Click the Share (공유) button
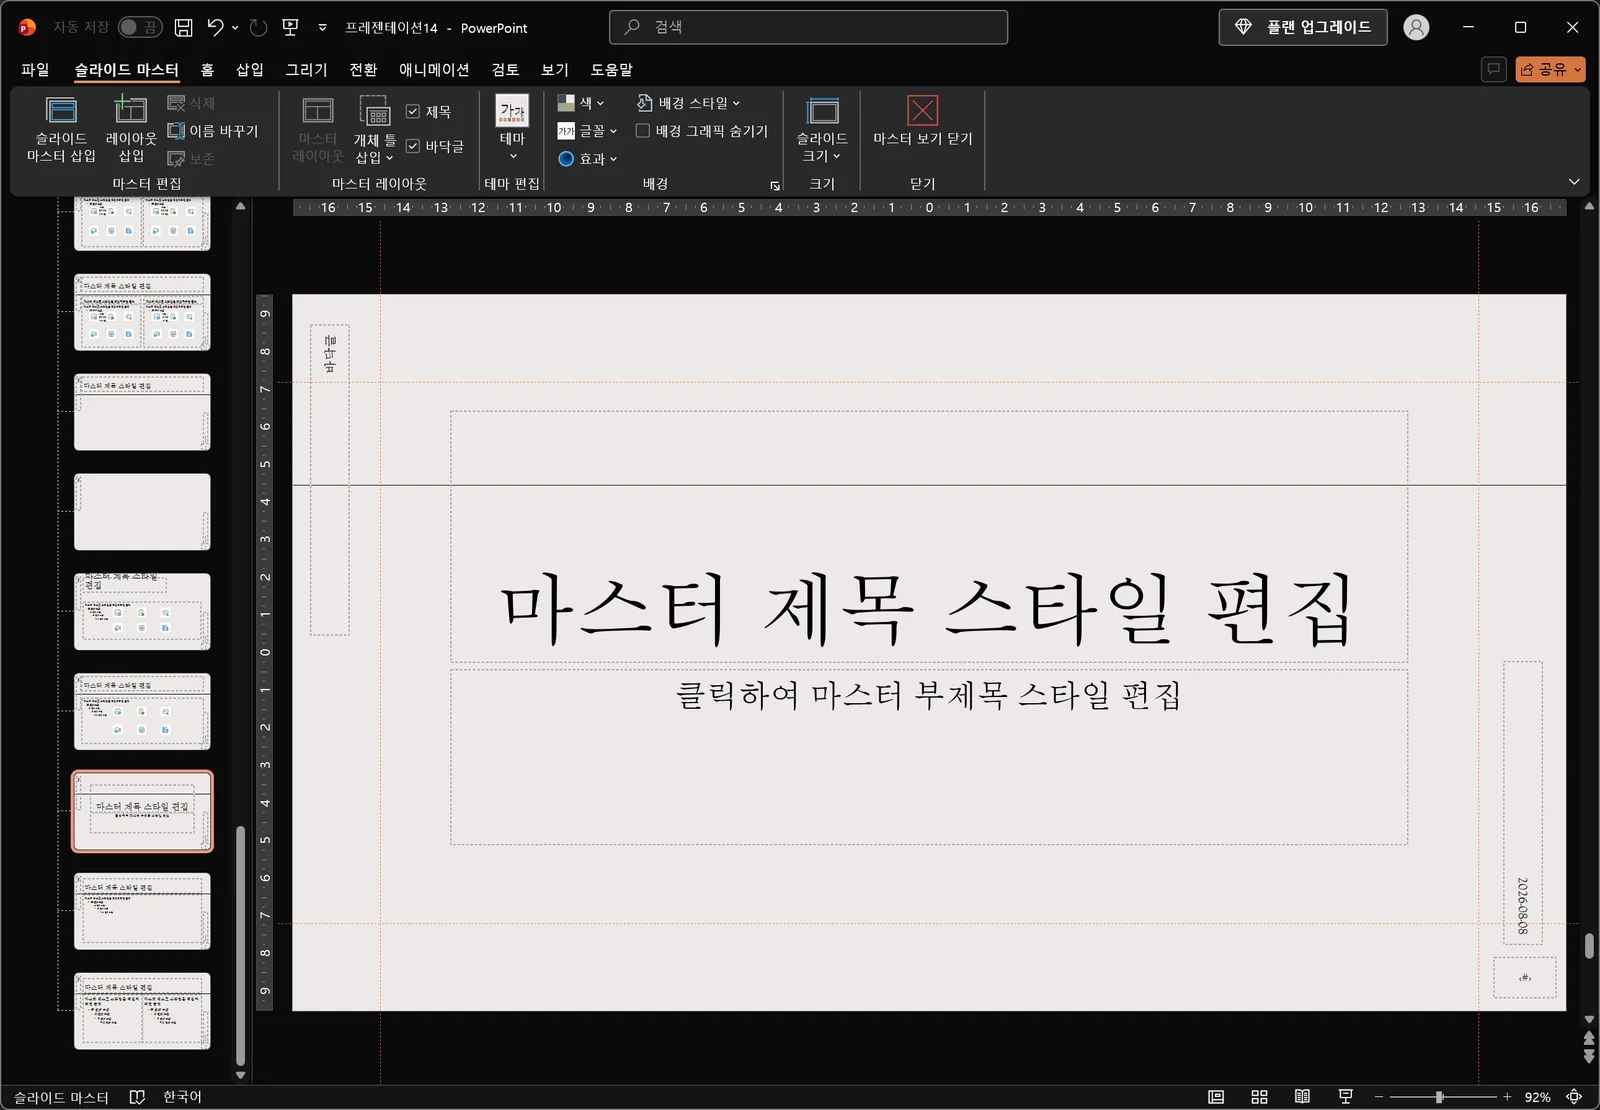The image size is (1600, 1110). click(1544, 69)
